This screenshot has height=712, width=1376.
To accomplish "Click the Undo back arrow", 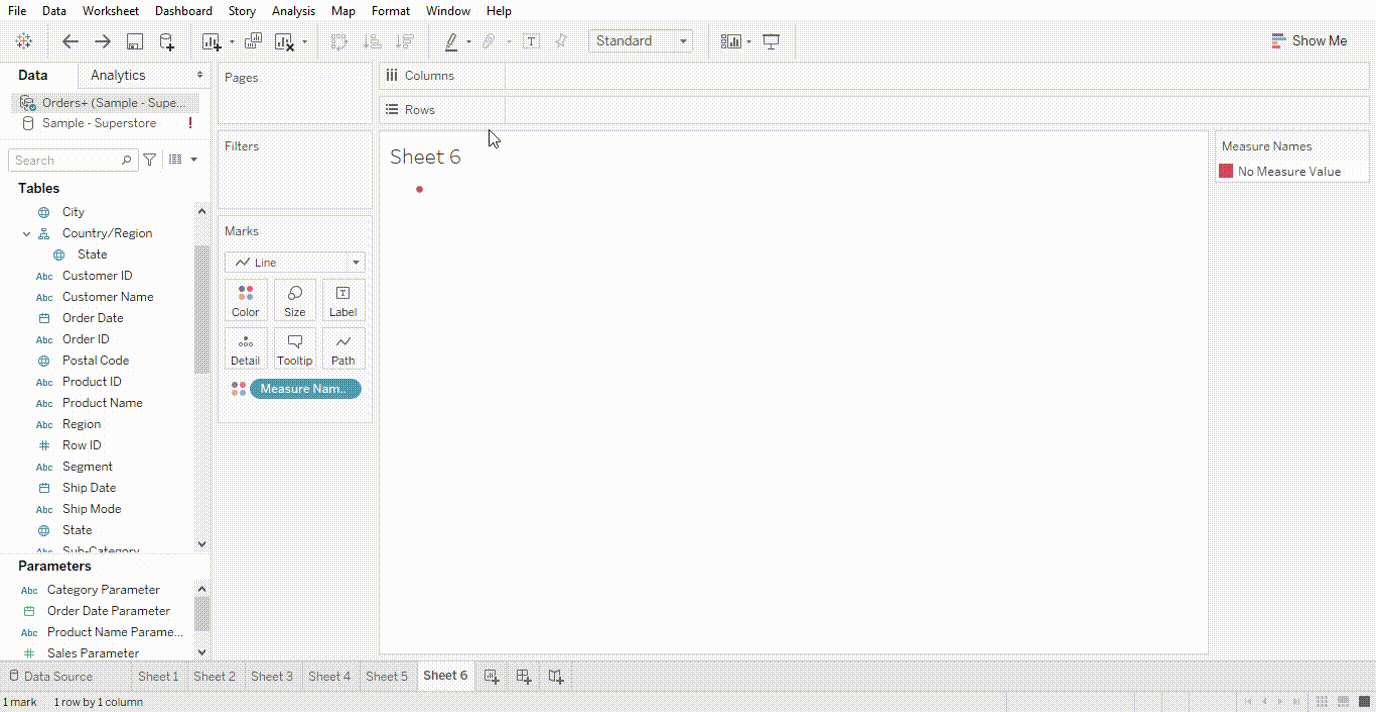I will (x=70, y=41).
